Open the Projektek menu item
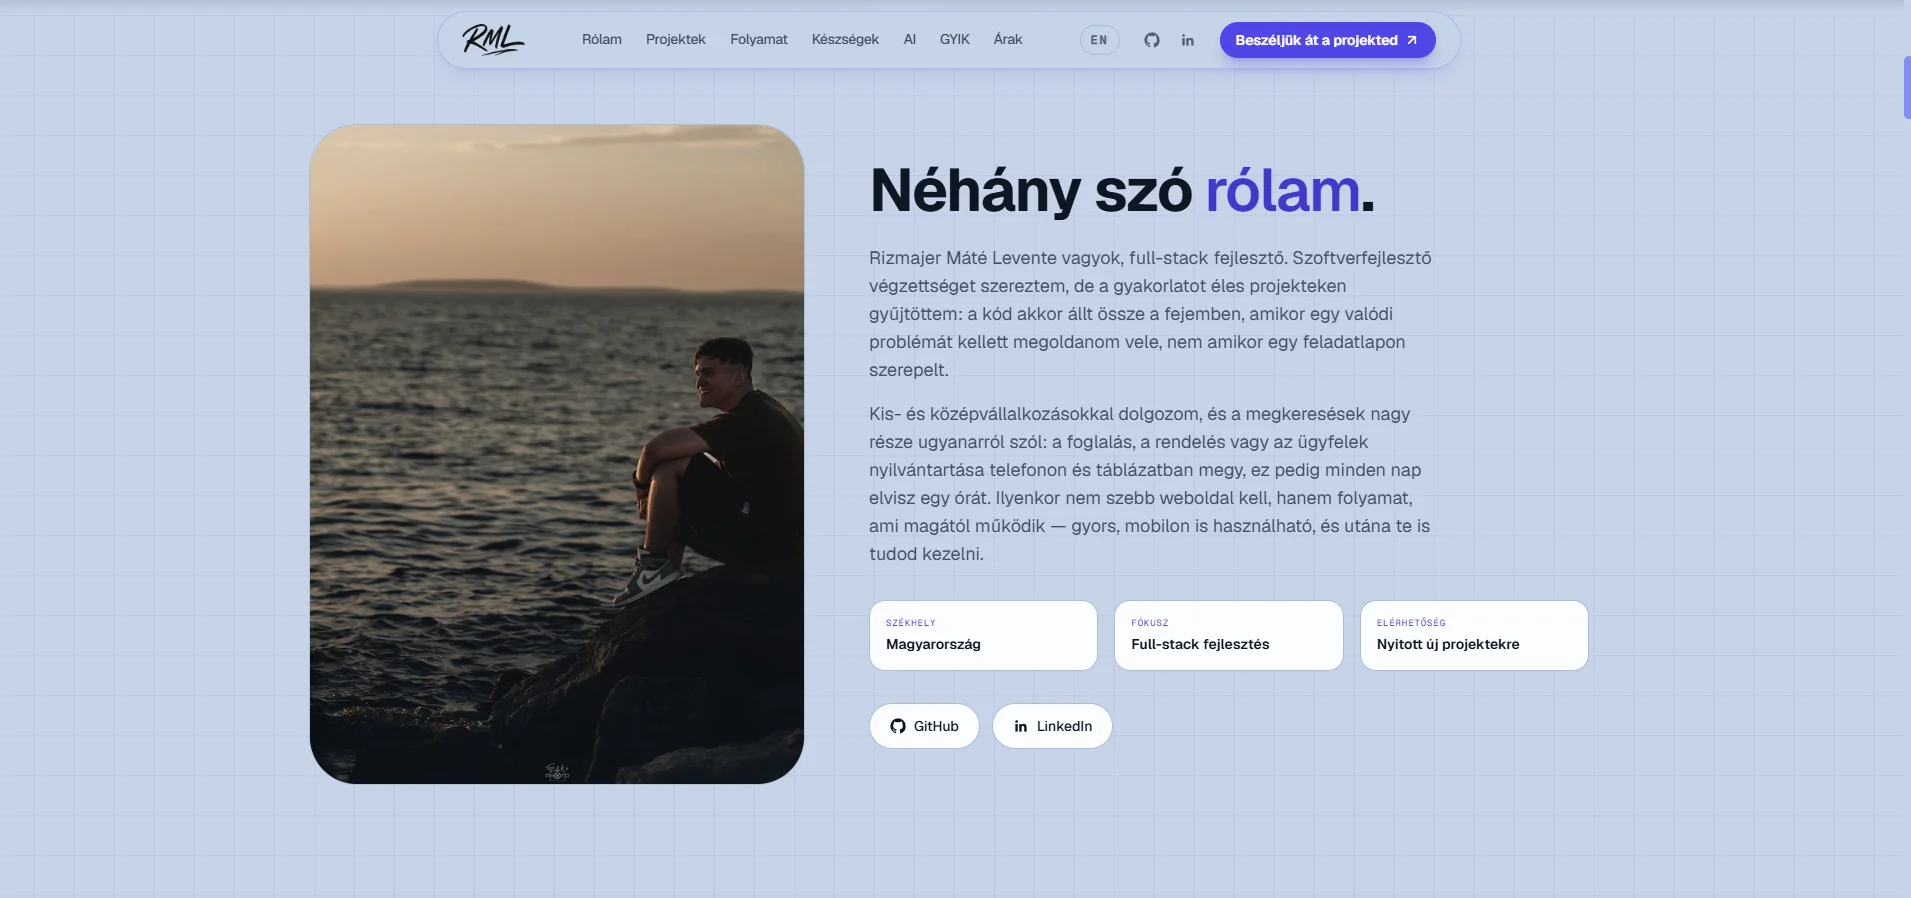 pyautogui.click(x=676, y=40)
